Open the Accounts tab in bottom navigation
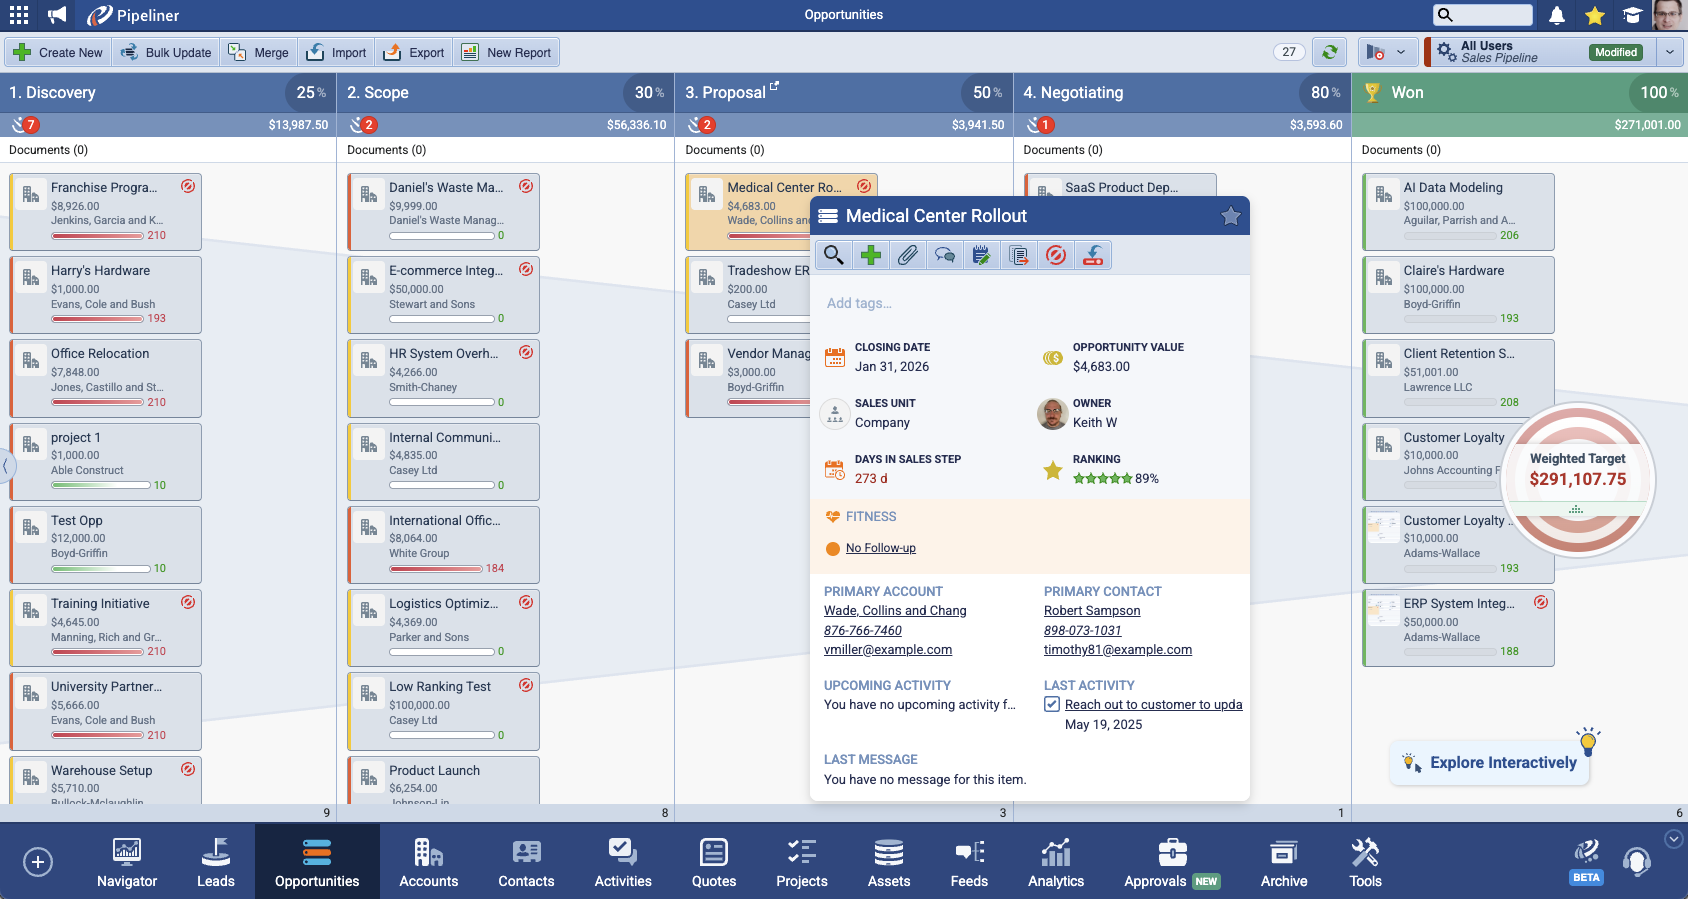Viewport: 1688px width, 899px height. pyautogui.click(x=428, y=862)
